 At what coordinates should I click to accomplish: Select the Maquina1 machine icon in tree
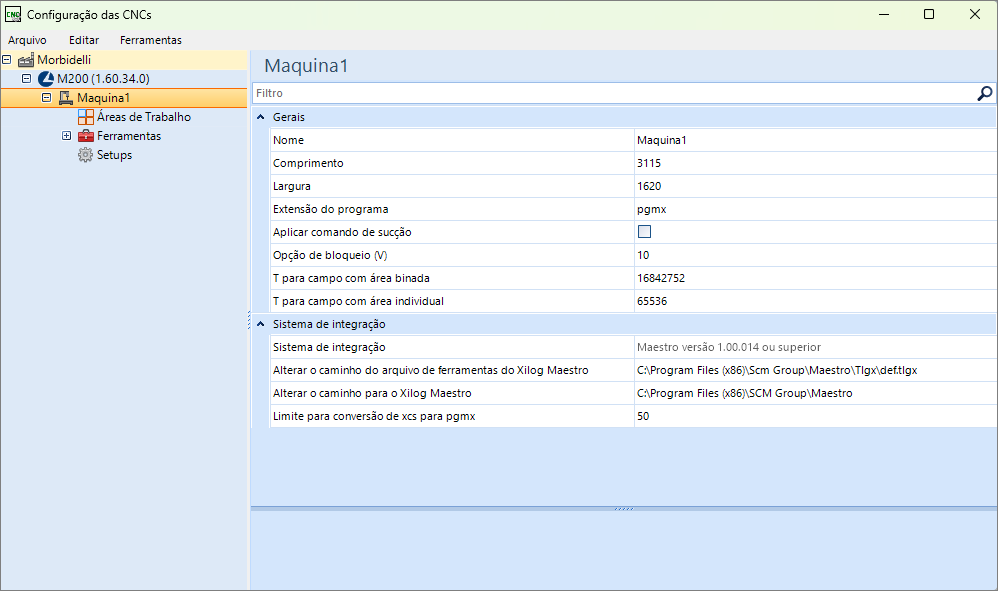pyautogui.click(x=66, y=98)
